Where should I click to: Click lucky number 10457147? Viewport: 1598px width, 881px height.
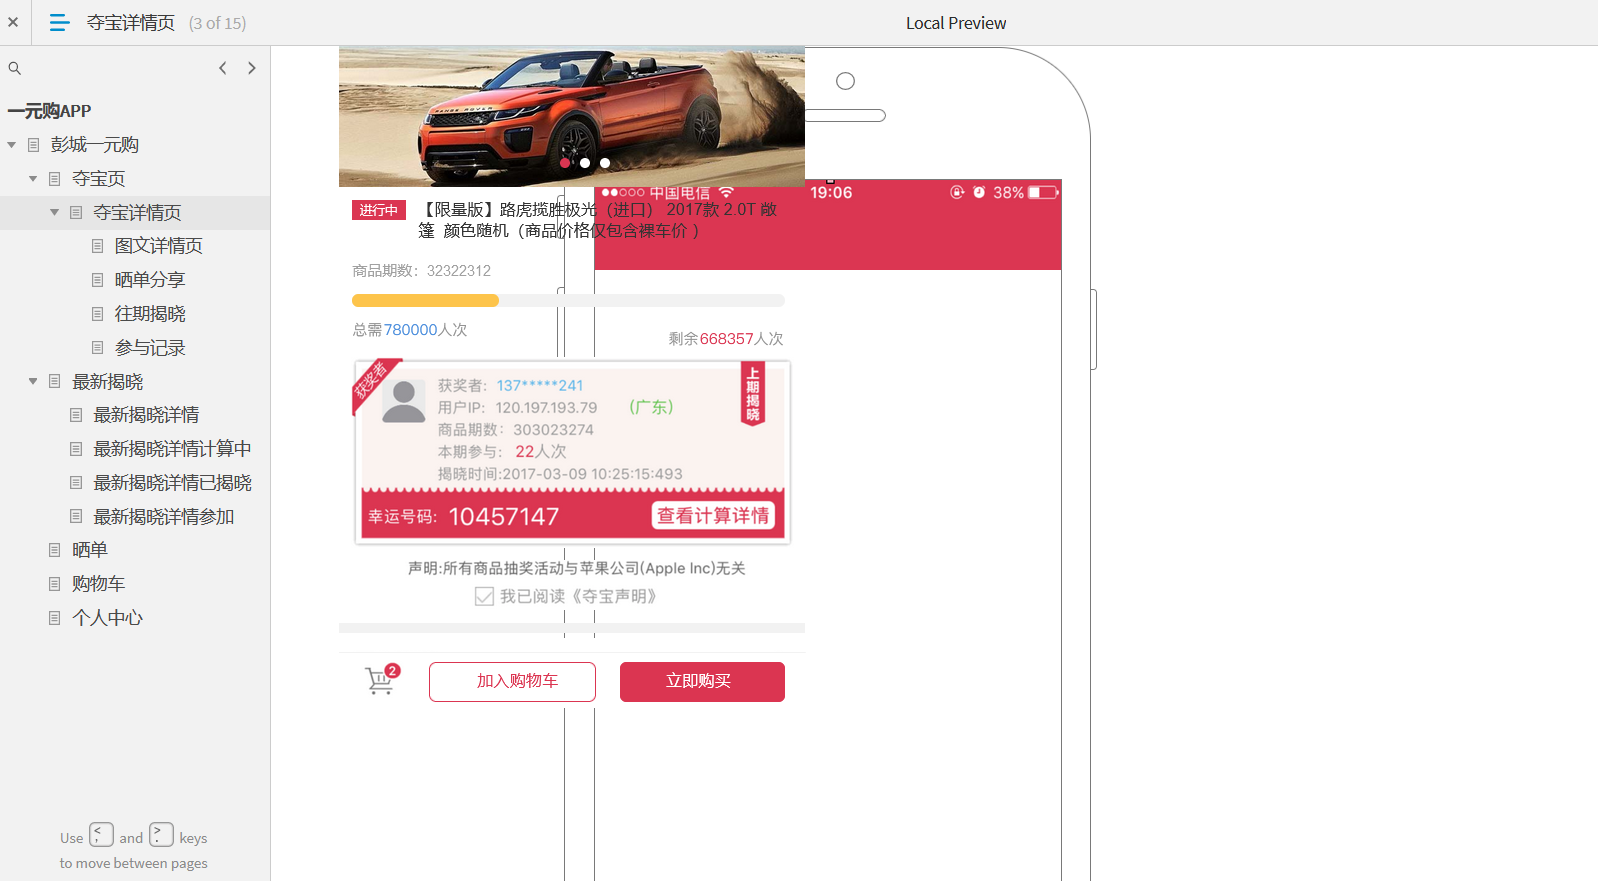[x=504, y=517]
